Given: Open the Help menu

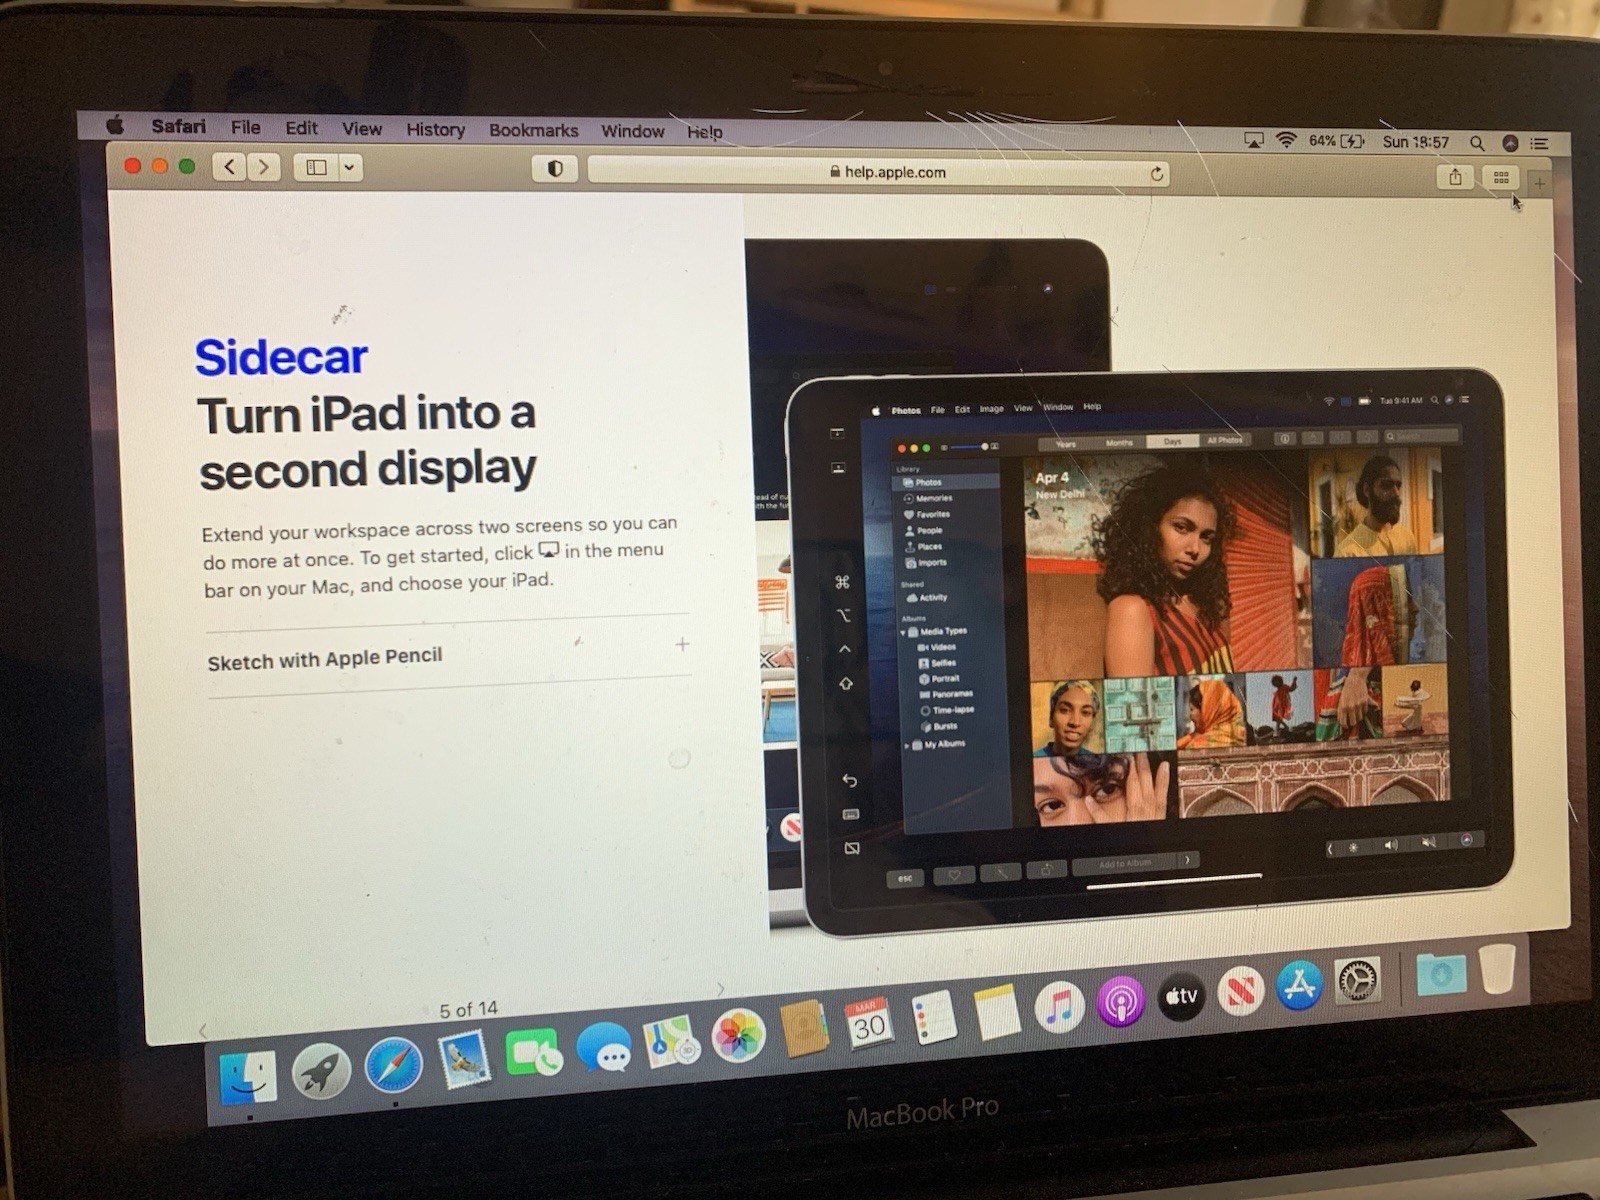Looking at the screenshot, I should coord(704,132).
